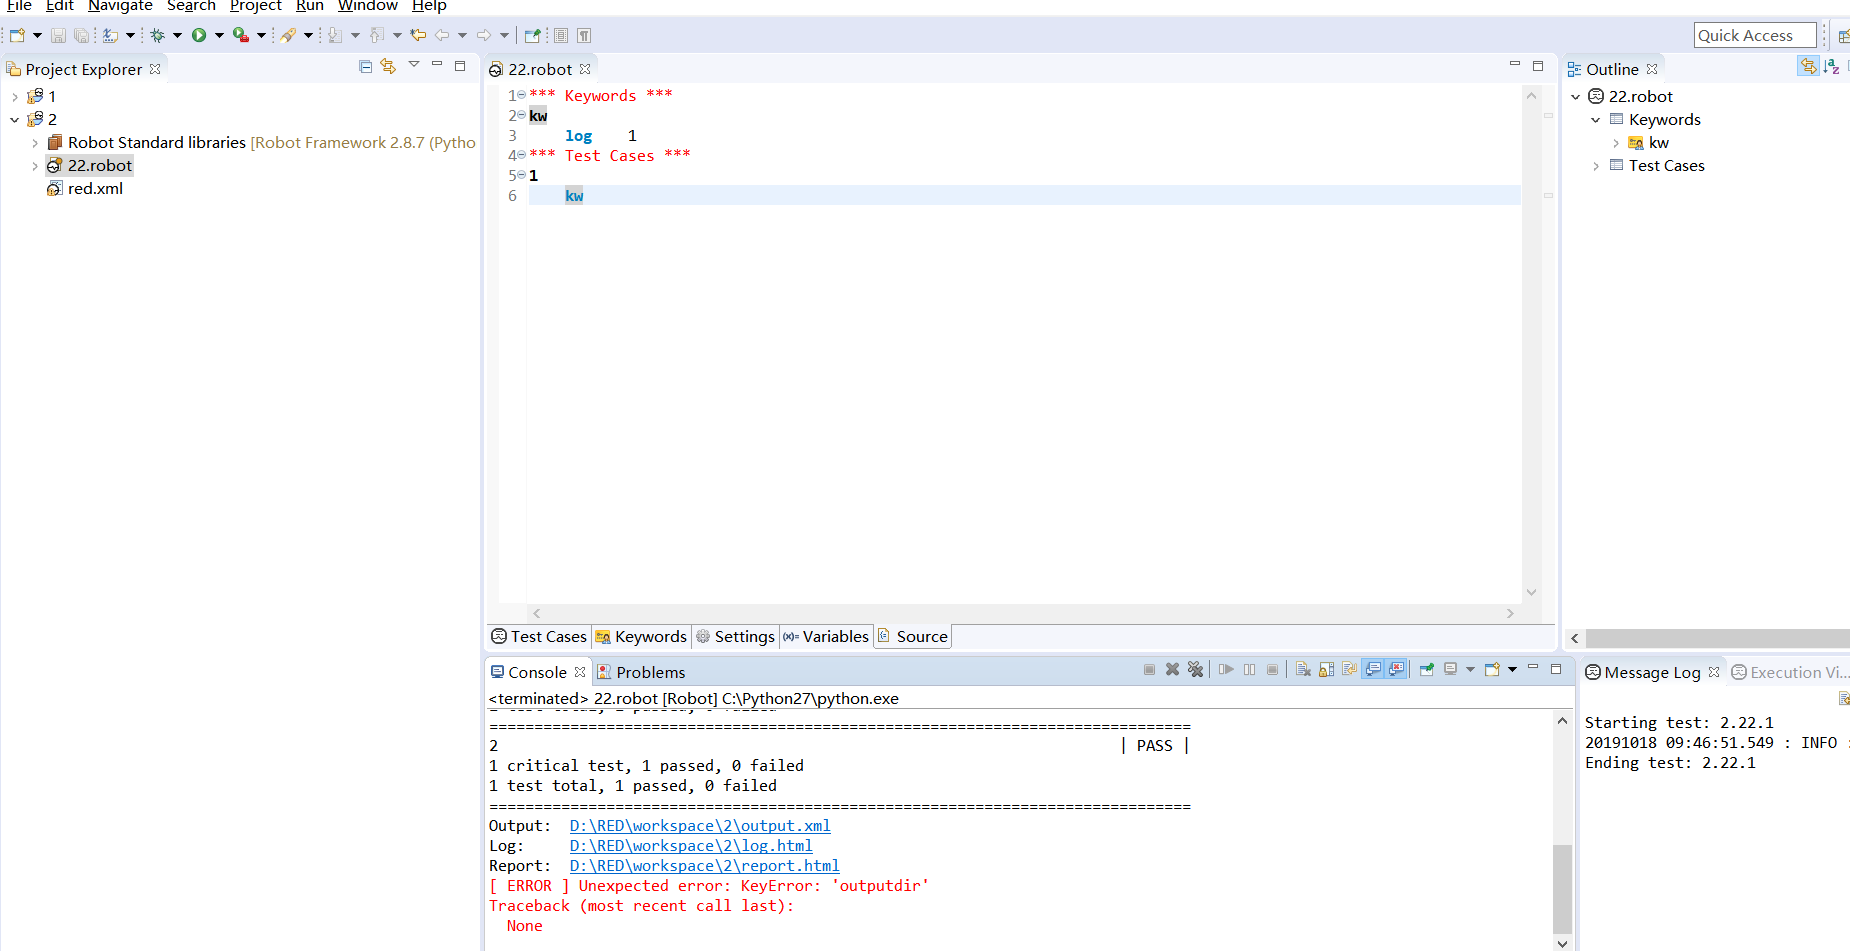Screen dimensions: 1850x951
Task: Toggle Console scroll lock
Action: coord(1326,669)
